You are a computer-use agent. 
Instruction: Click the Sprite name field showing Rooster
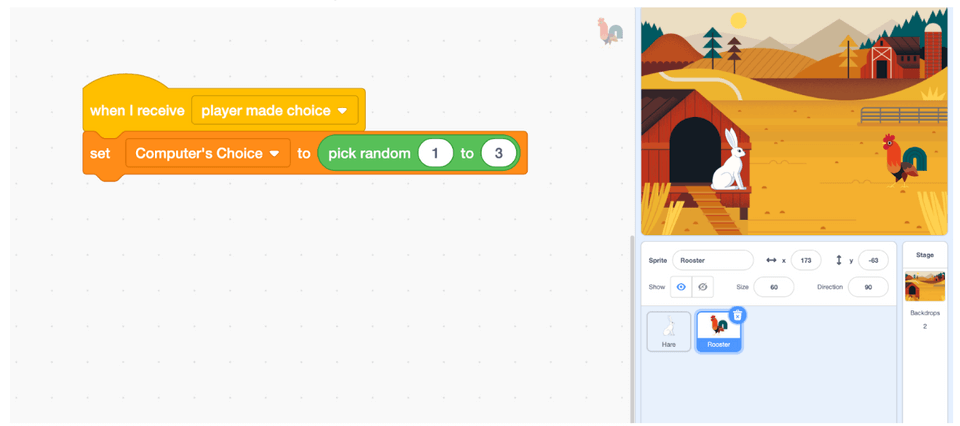tap(713, 260)
